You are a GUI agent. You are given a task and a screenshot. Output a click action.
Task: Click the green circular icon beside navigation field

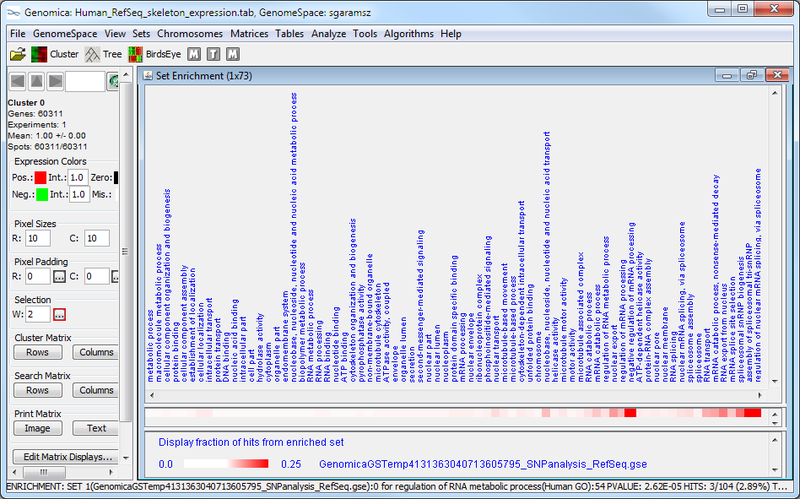point(113,81)
